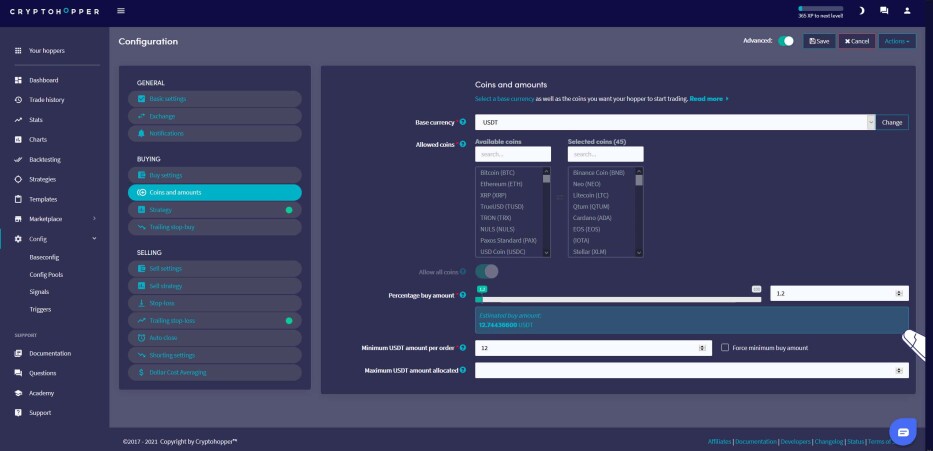933x451 pixels.
Task: Collapse the Config submenu chevron
Action: pyautogui.click(x=94, y=239)
